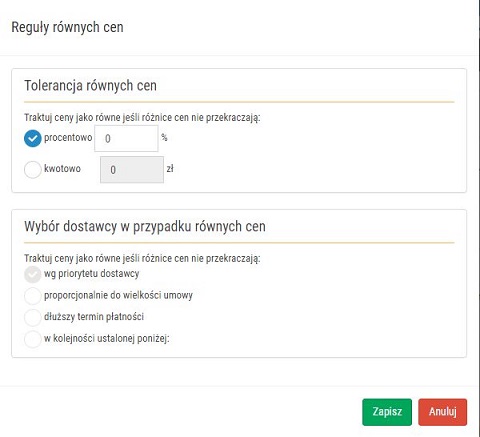Click the 'proporcjonalnie do wielkości umowy' label text
The width and height of the screenshot is (480, 437).
click(118, 295)
